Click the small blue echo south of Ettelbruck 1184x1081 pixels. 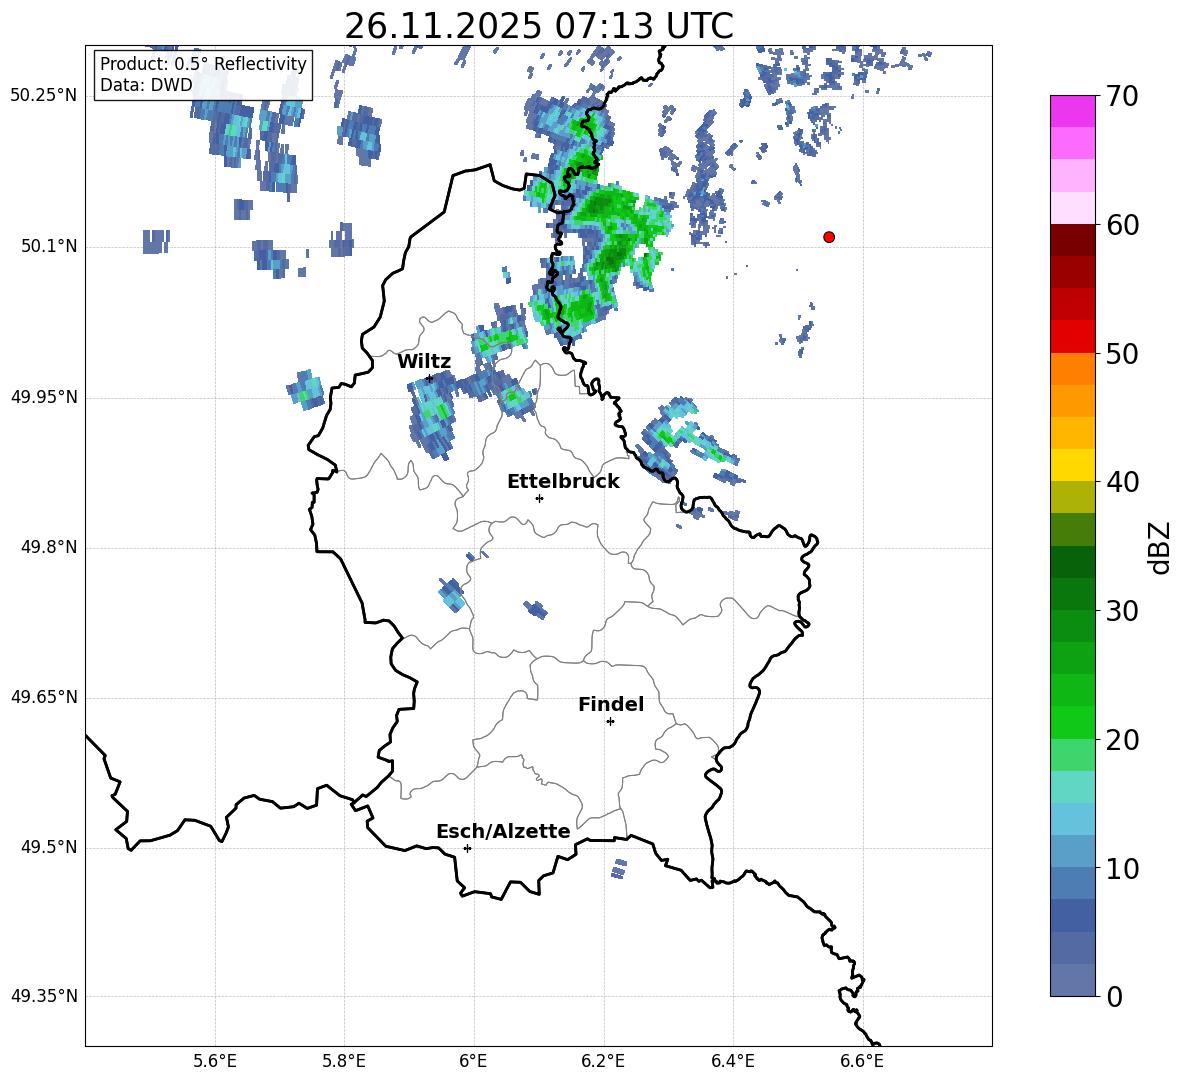(535, 609)
